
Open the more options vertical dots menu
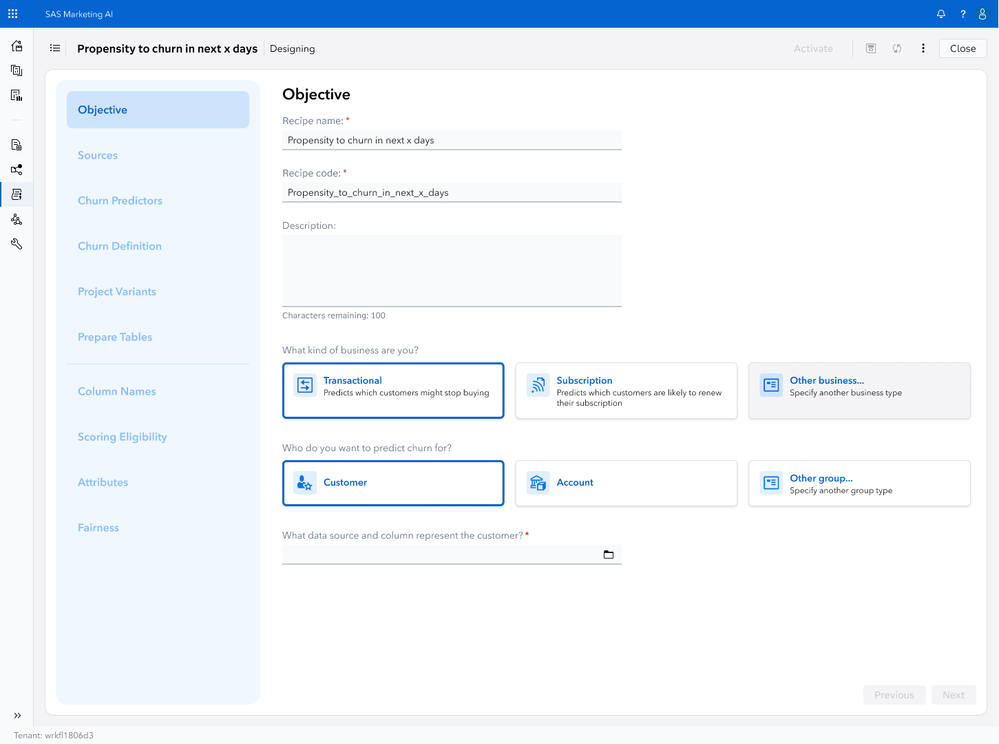pos(923,48)
